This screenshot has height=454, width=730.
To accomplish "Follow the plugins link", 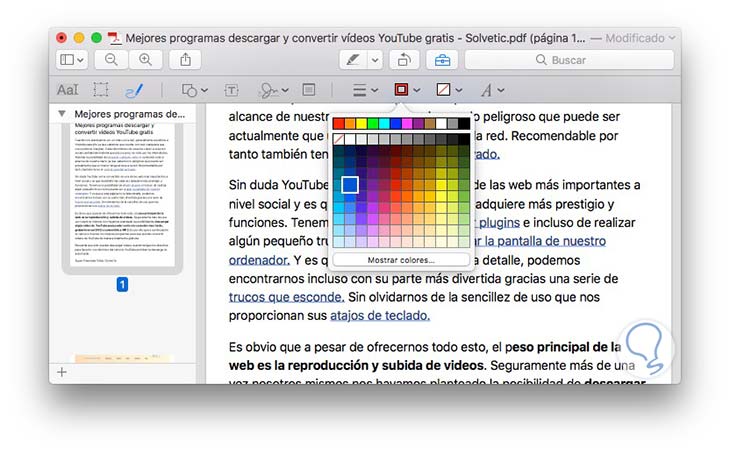I will tap(499, 223).
